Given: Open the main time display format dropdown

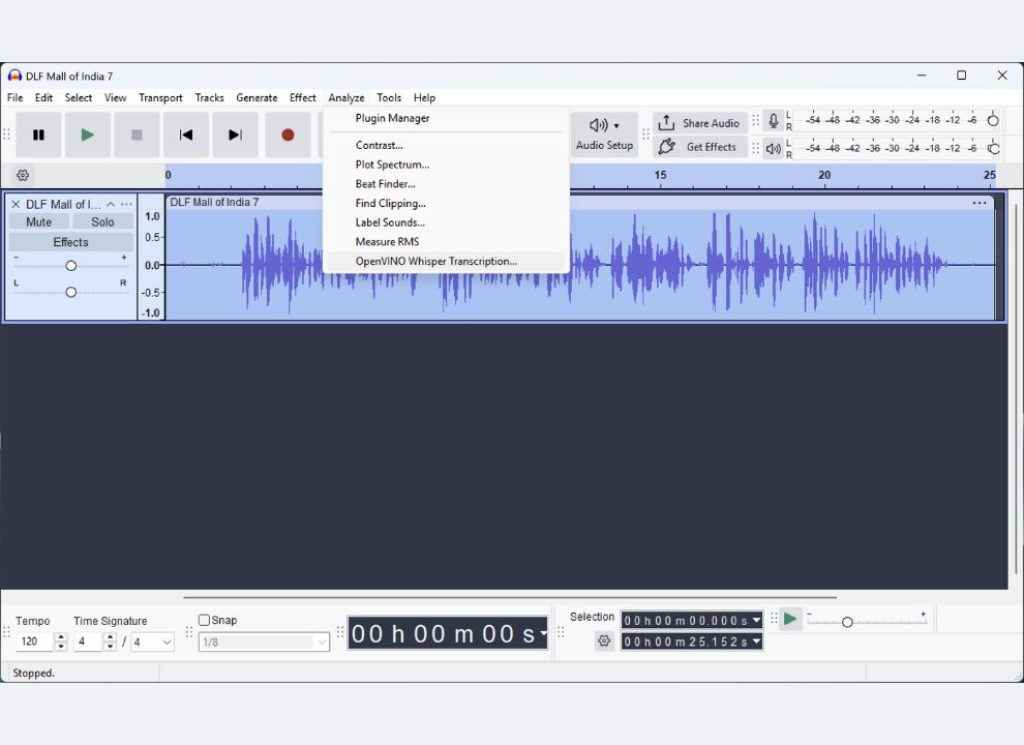Looking at the screenshot, I should [x=543, y=633].
